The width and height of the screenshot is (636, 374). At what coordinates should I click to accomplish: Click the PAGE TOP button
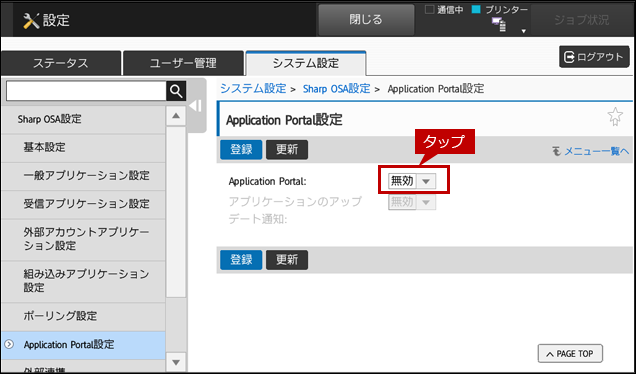[x=570, y=354]
